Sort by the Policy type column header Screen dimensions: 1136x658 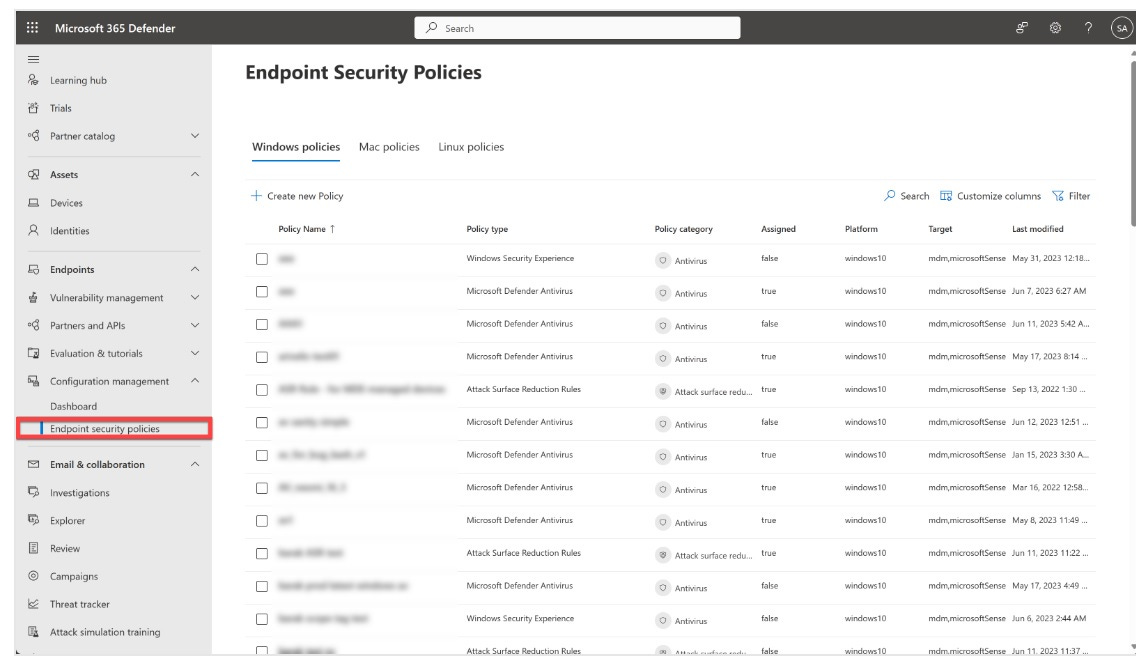[487, 229]
